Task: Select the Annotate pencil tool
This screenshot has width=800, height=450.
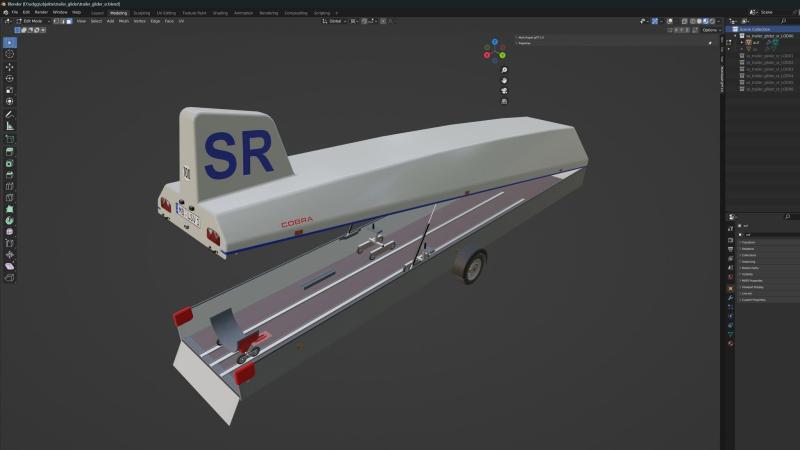Action: [10, 115]
